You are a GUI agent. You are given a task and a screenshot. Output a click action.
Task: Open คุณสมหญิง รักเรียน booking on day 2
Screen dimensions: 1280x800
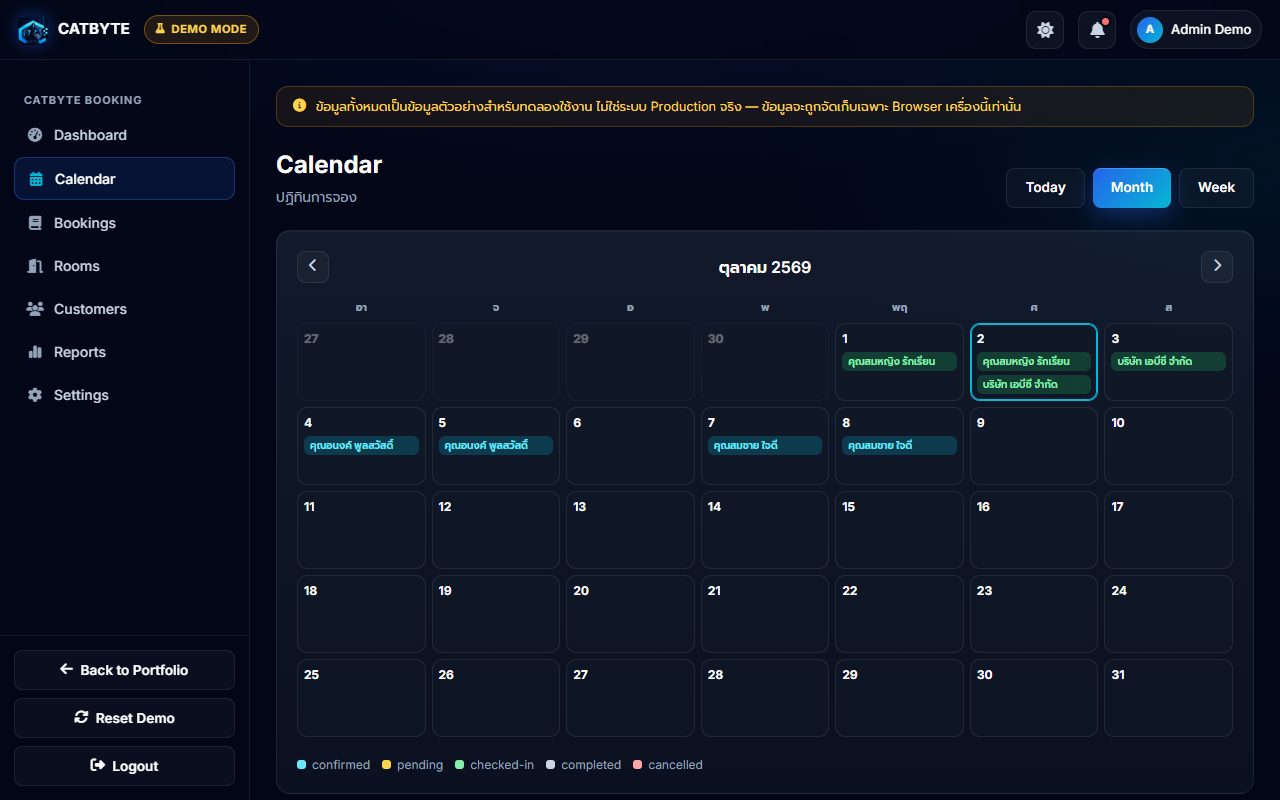1034,362
